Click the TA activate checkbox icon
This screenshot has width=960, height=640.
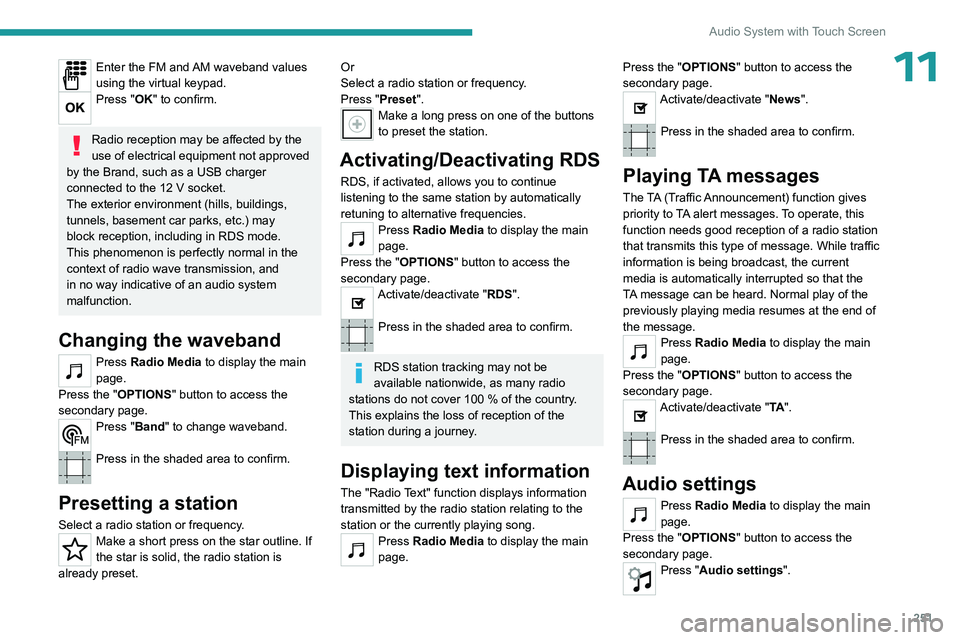pyautogui.click(x=639, y=416)
